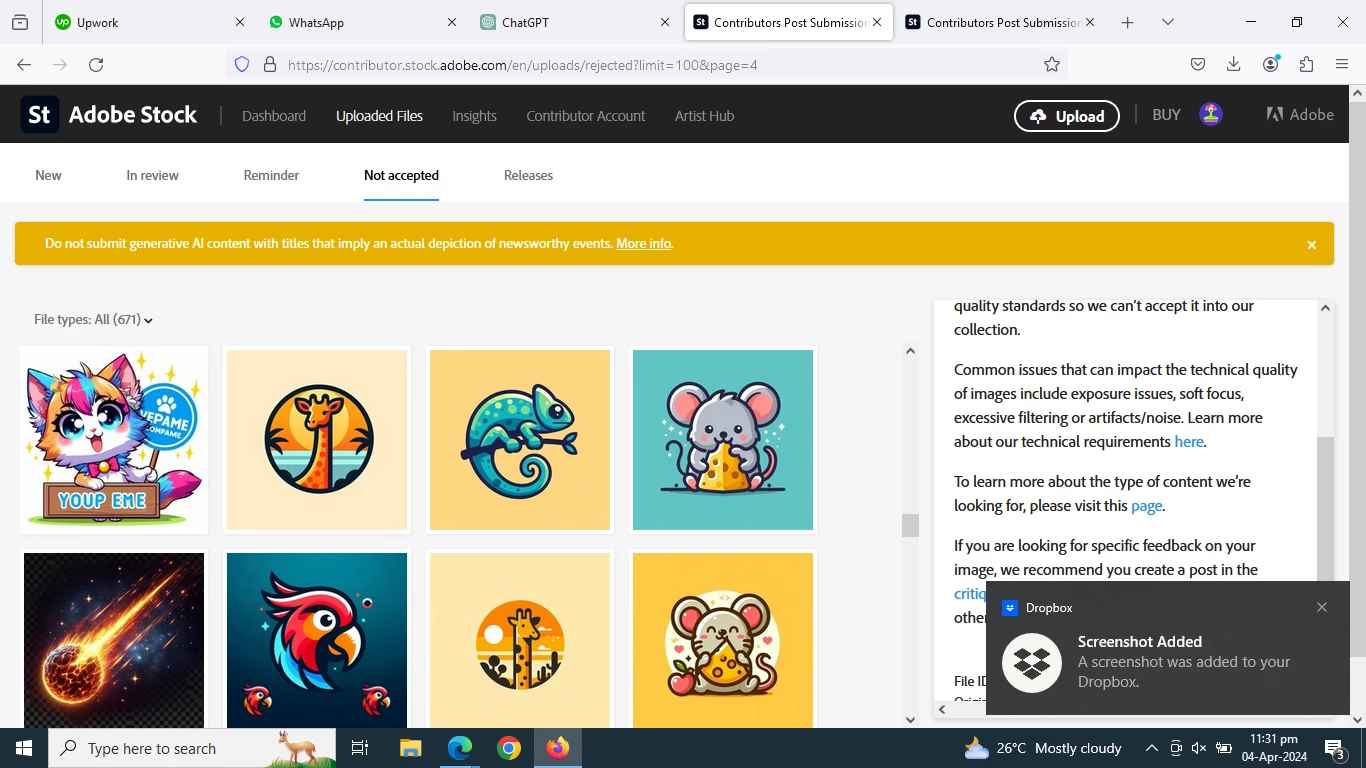Open Contributor Account in the navigation
Screen dimensions: 1366x768
tap(586, 116)
